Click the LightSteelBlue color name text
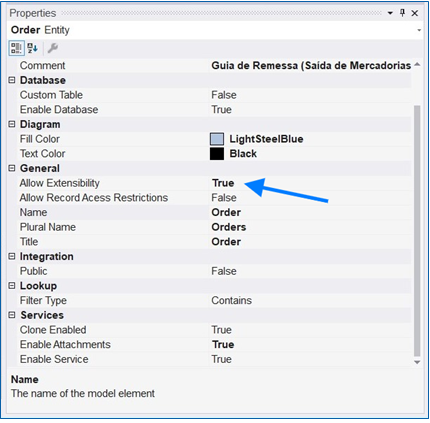430x423 pixels. (x=266, y=139)
